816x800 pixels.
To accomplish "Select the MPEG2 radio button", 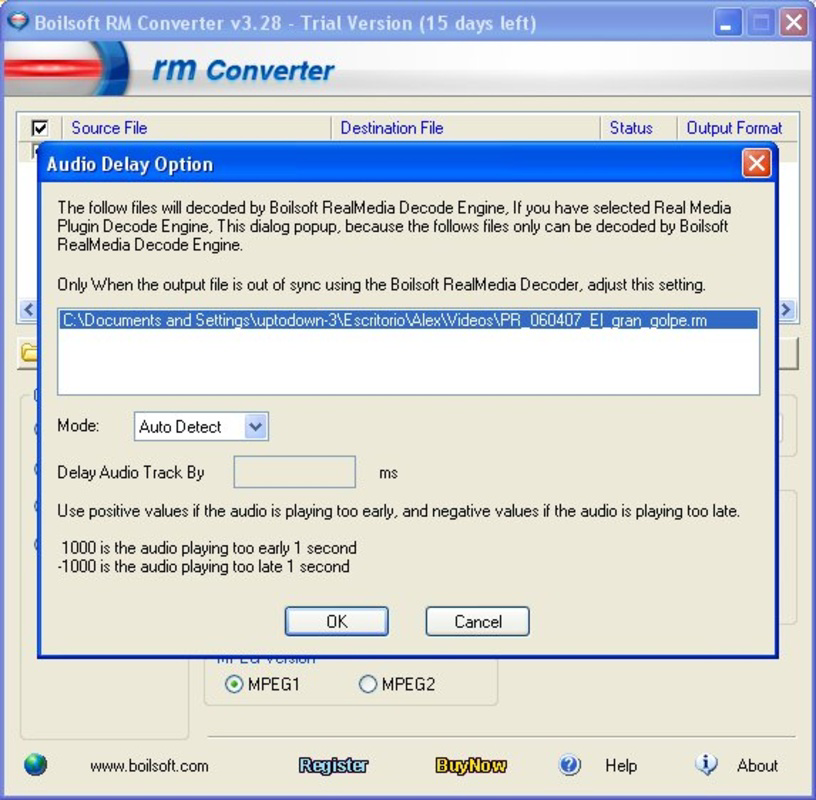I will pos(367,684).
